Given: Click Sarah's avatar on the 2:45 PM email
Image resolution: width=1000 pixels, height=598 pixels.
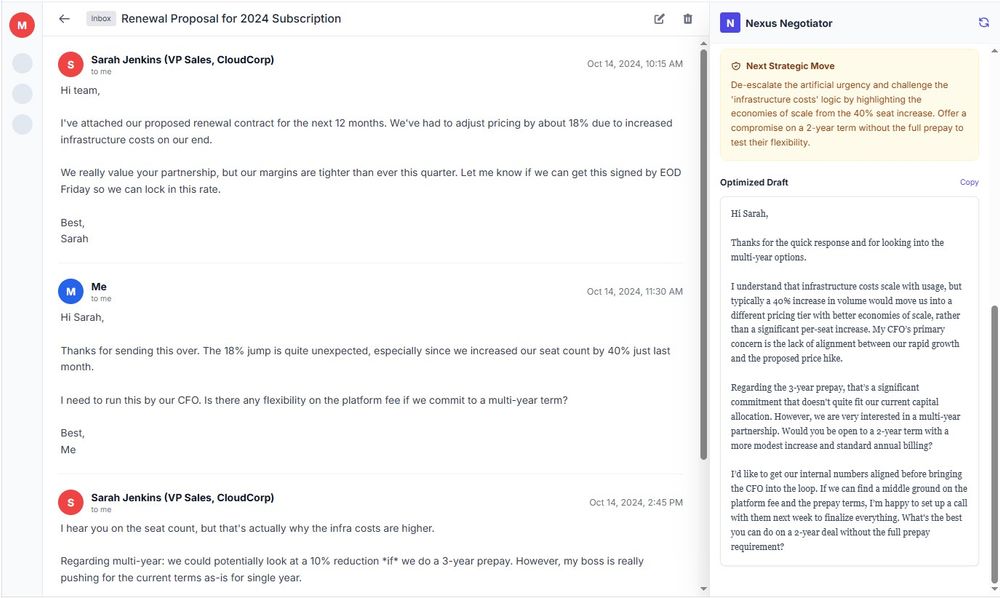Looking at the screenshot, I should coord(71,502).
